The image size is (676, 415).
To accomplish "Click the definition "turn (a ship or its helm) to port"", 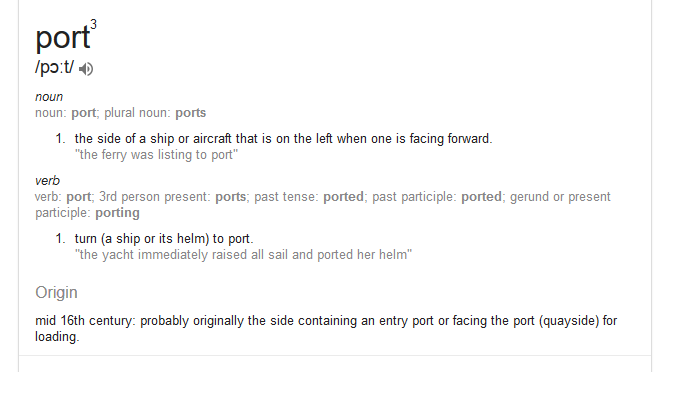I will coord(164,239).
